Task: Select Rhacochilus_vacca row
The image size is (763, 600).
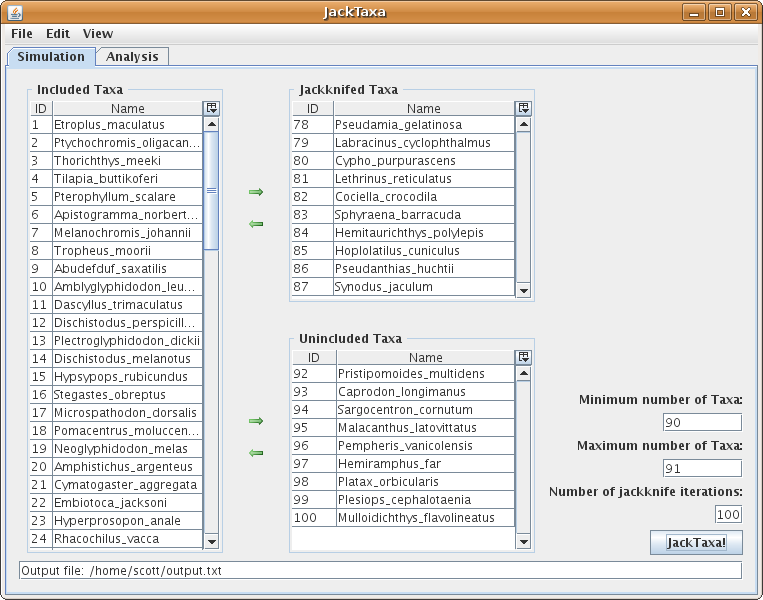Action: [x=116, y=539]
